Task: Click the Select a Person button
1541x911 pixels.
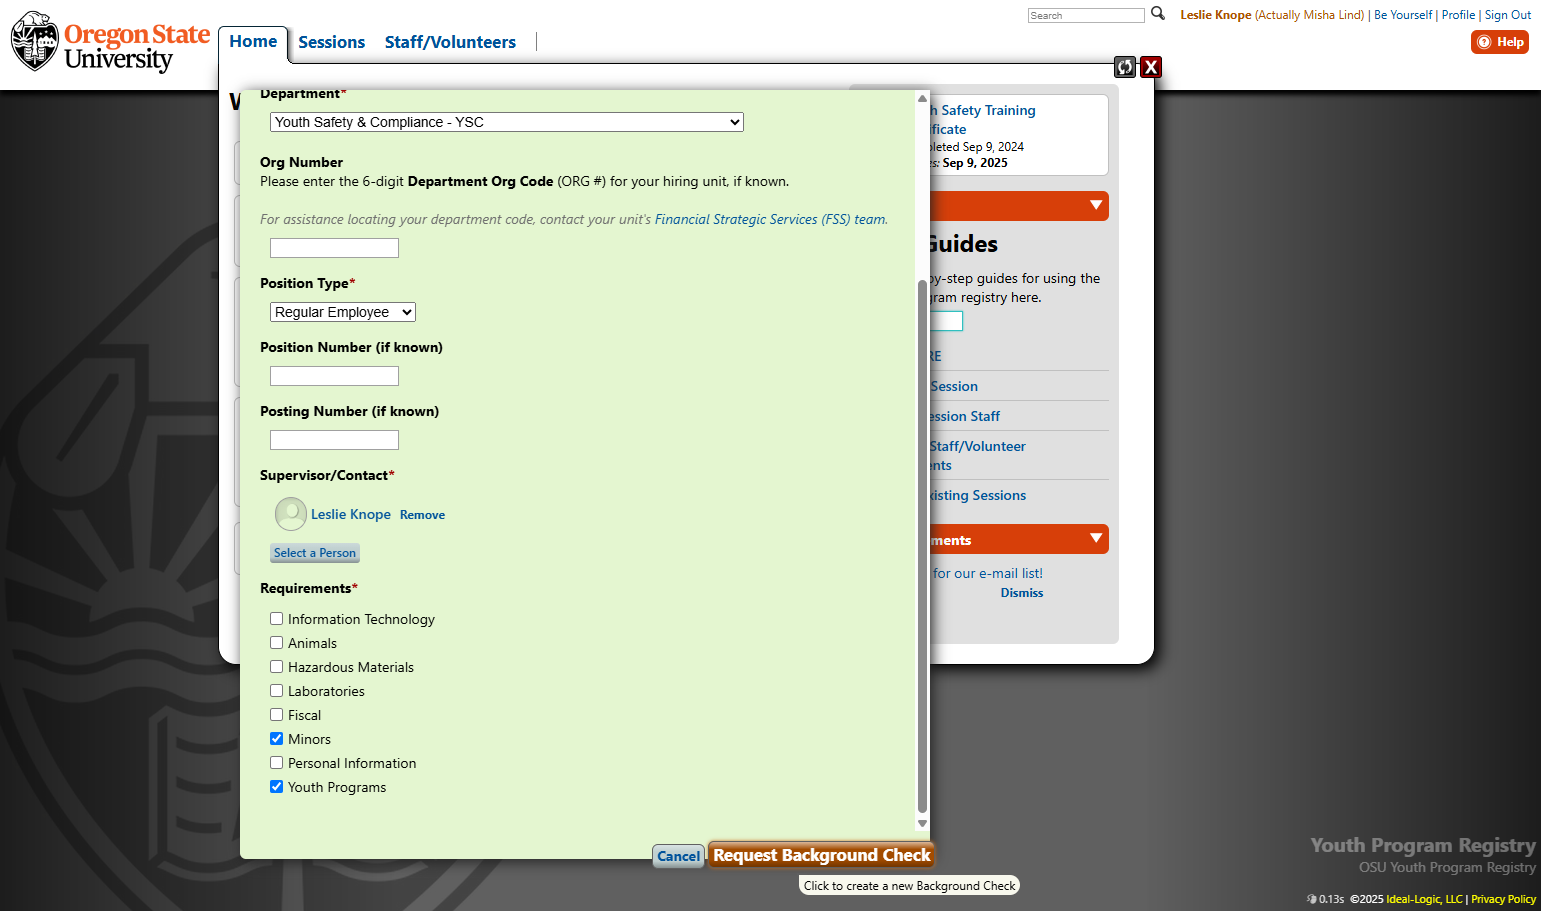Action: coord(315,553)
